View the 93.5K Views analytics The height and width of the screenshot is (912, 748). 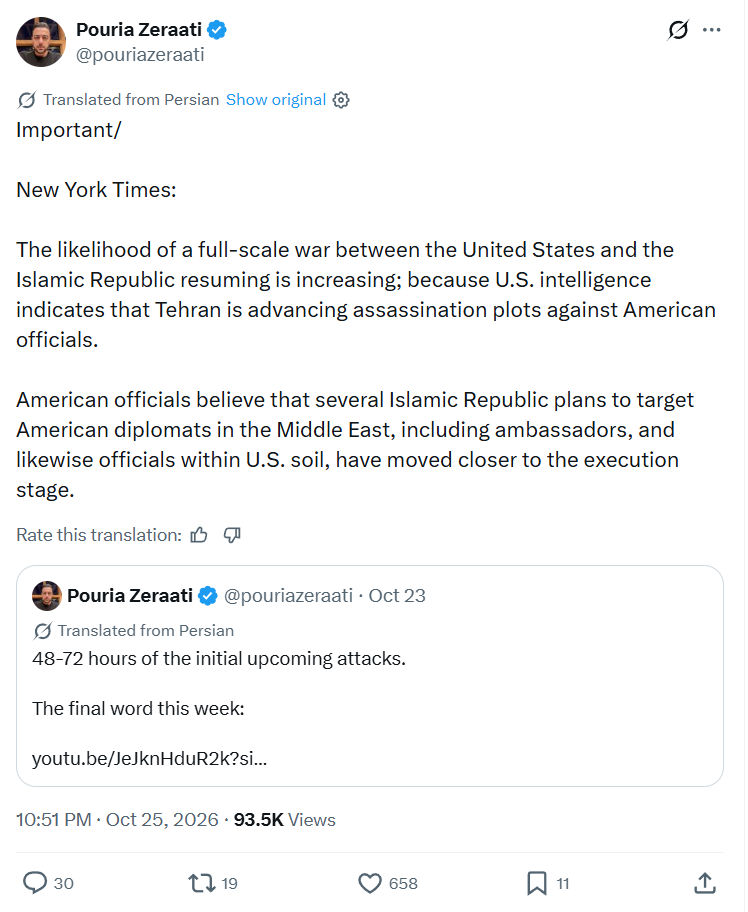click(x=284, y=820)
